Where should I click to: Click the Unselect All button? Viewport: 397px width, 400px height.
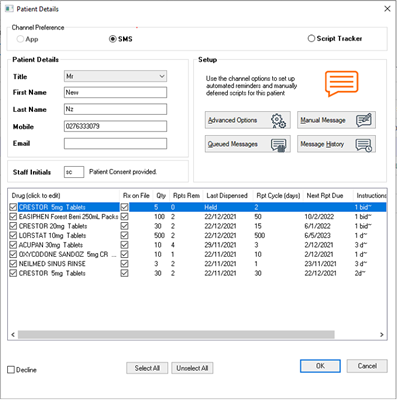(x=192, y=368)
